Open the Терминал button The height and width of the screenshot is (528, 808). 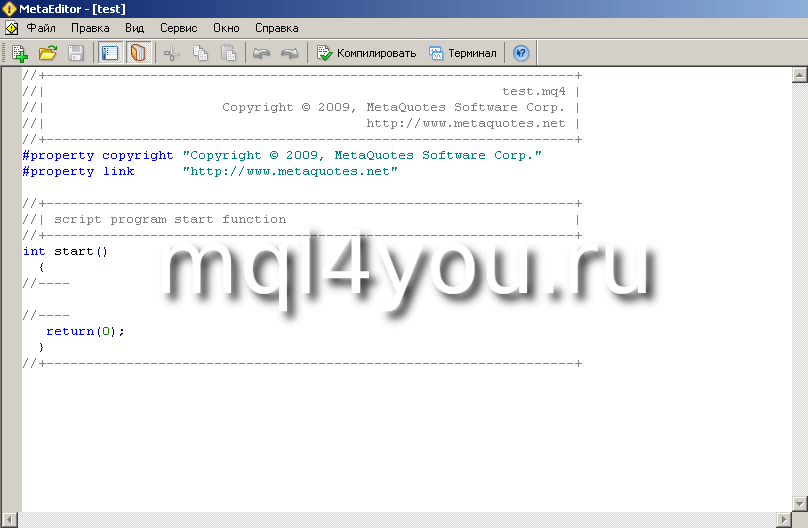point(463,53)
